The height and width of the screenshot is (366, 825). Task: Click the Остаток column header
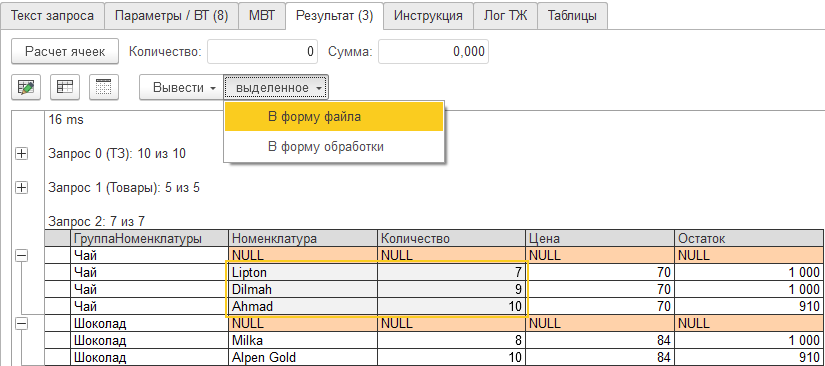click(x=749, y=238)
